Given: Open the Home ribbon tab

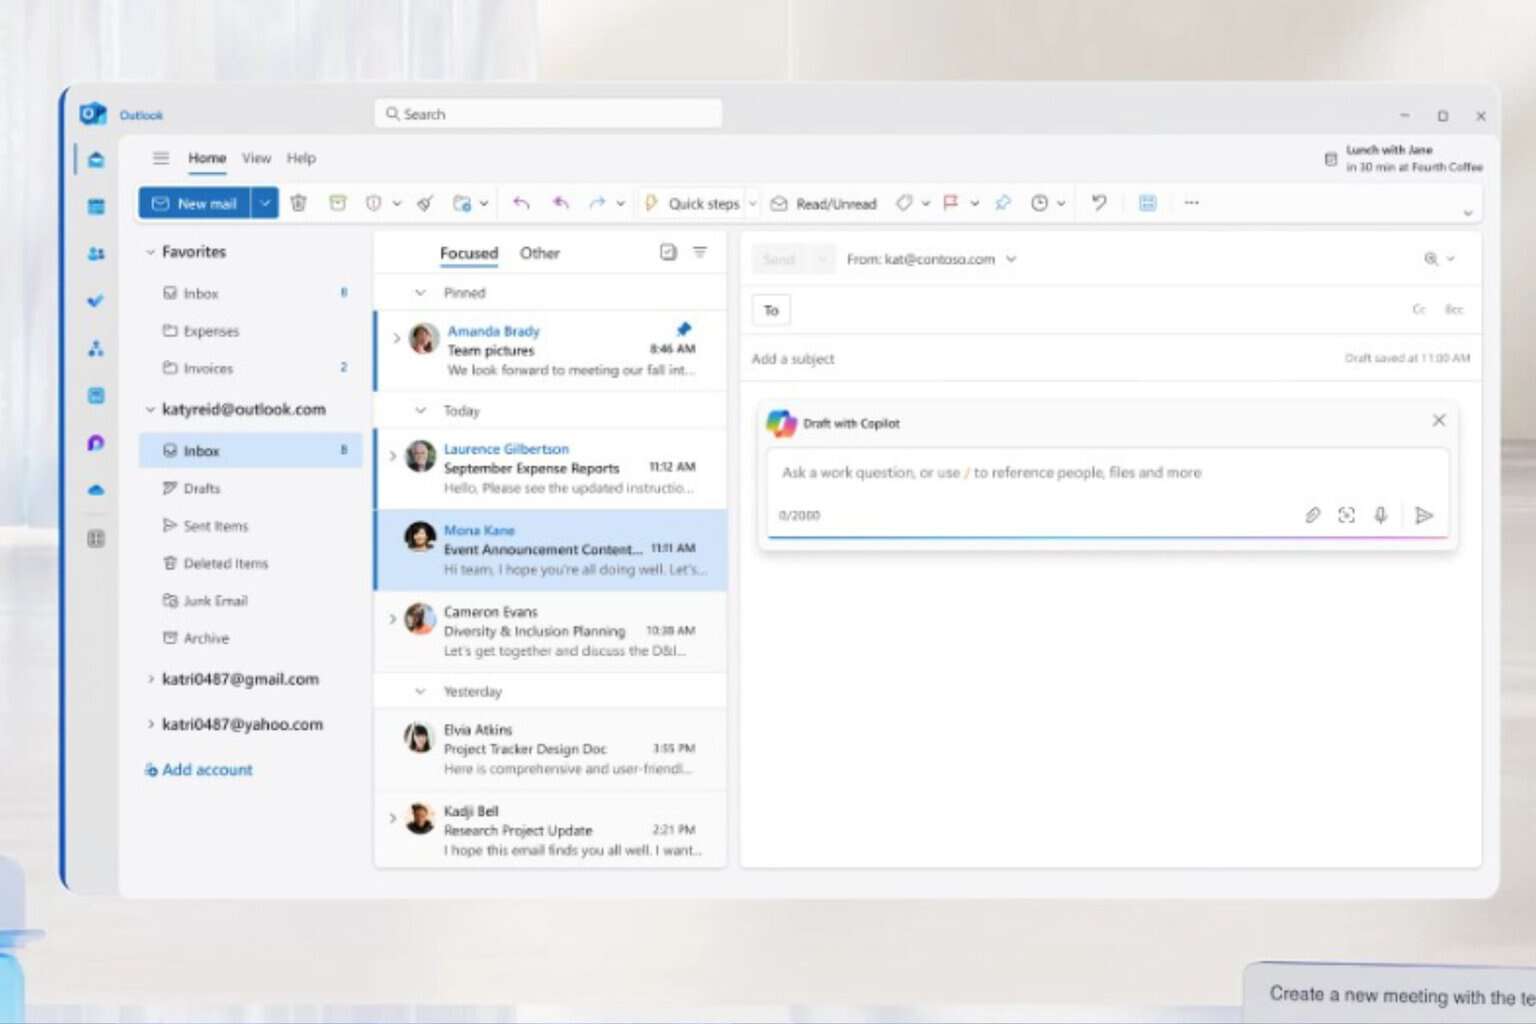Looking at the screenshot, I should click(207, 158).
